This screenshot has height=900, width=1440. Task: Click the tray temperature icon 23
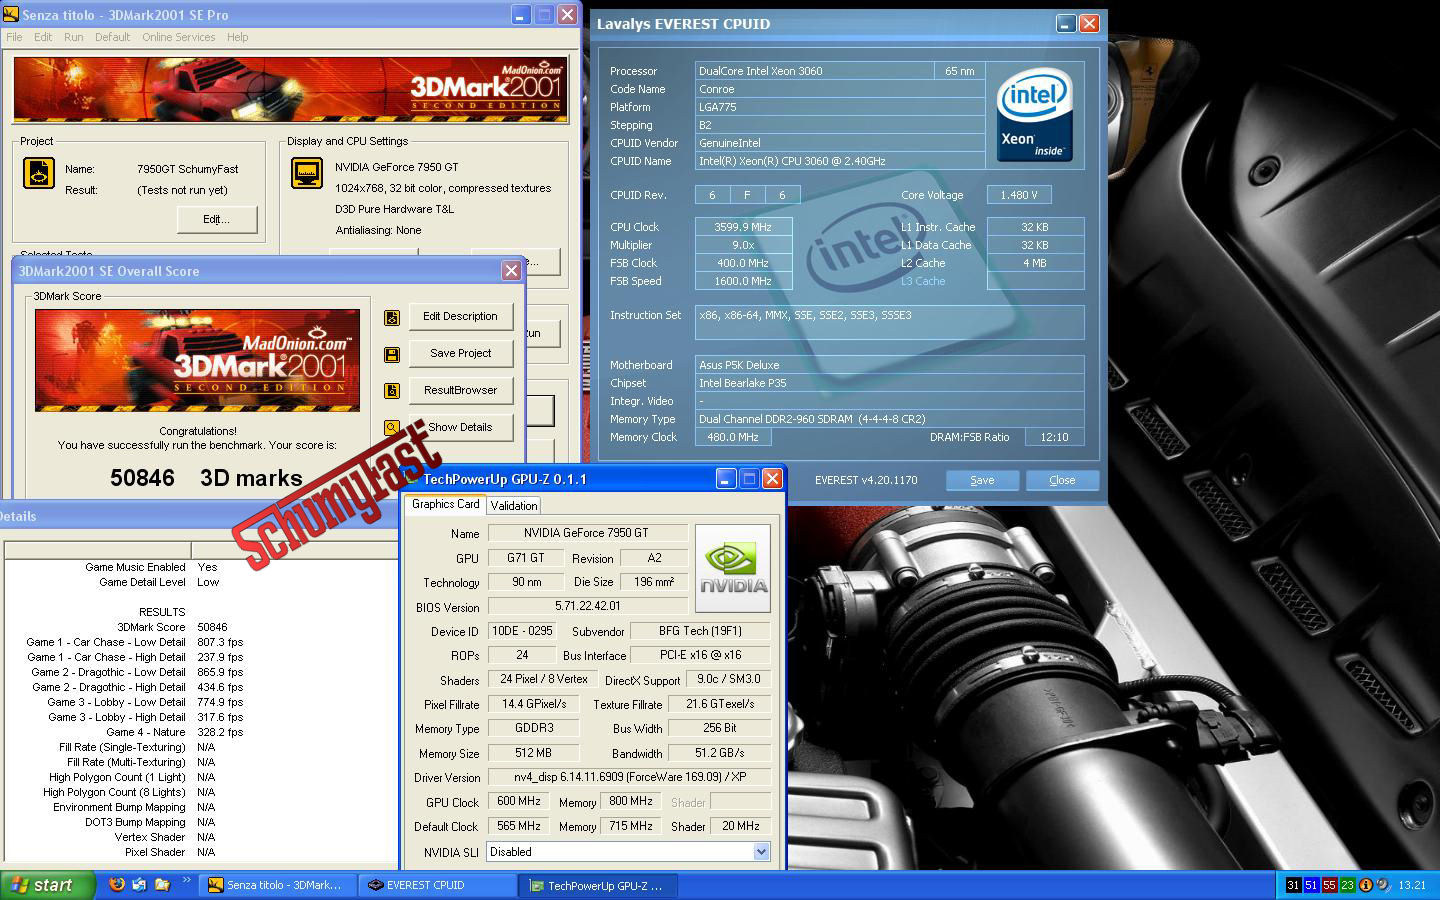click(1347, 885)
